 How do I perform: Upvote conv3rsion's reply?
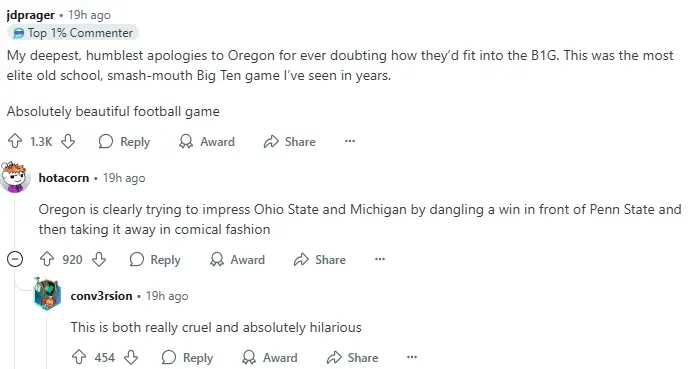[x=79, y=357]
